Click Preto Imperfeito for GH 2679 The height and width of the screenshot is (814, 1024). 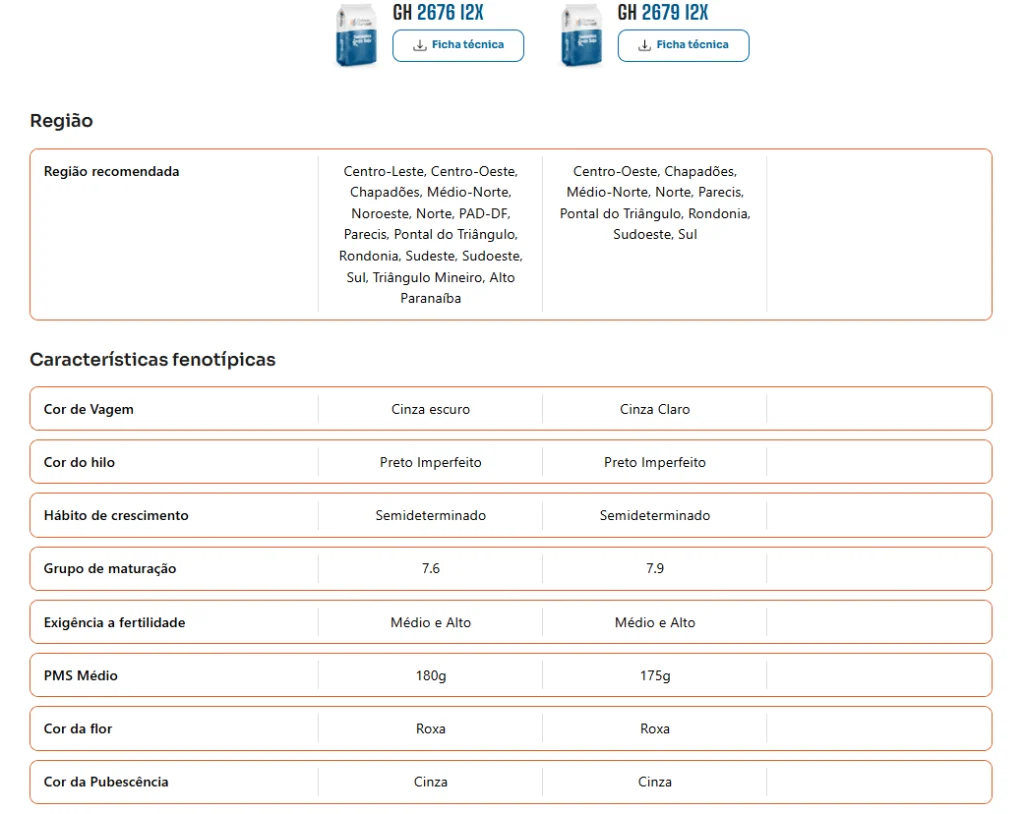tap(655, 462)
